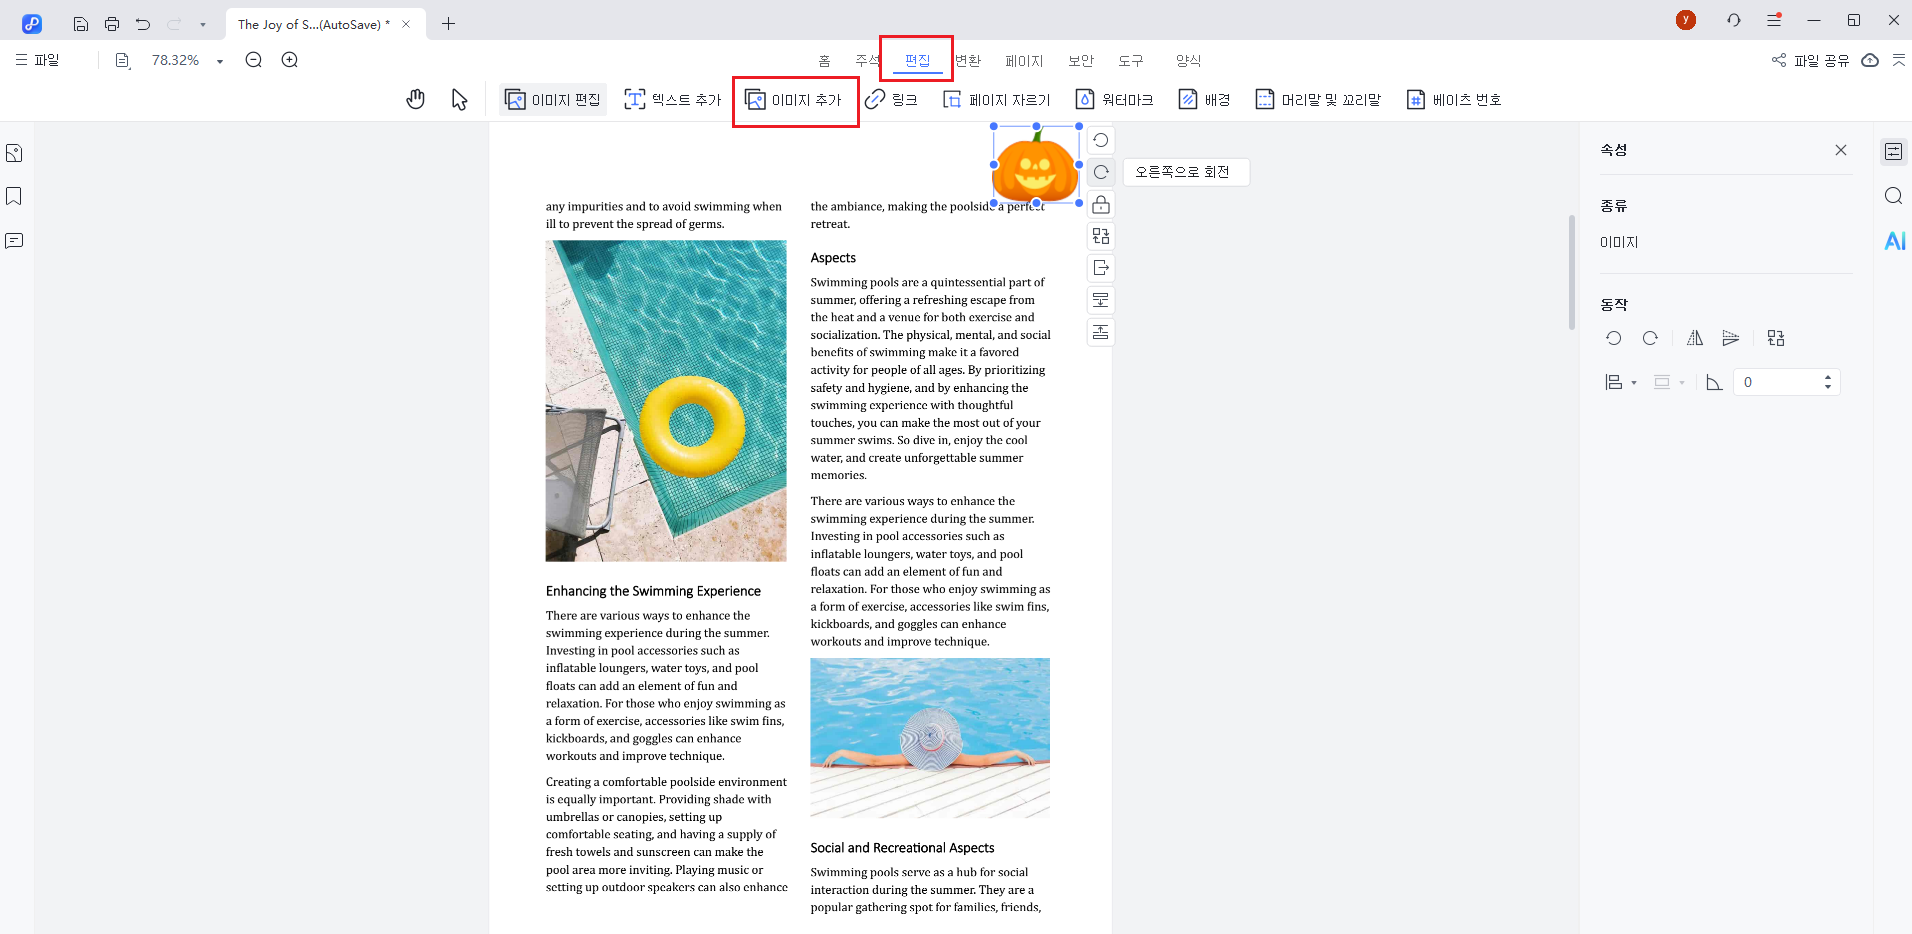This screenshot has height=934, width=1912.
Task: Select the arrow selection tool
Action: pos(459,99)
